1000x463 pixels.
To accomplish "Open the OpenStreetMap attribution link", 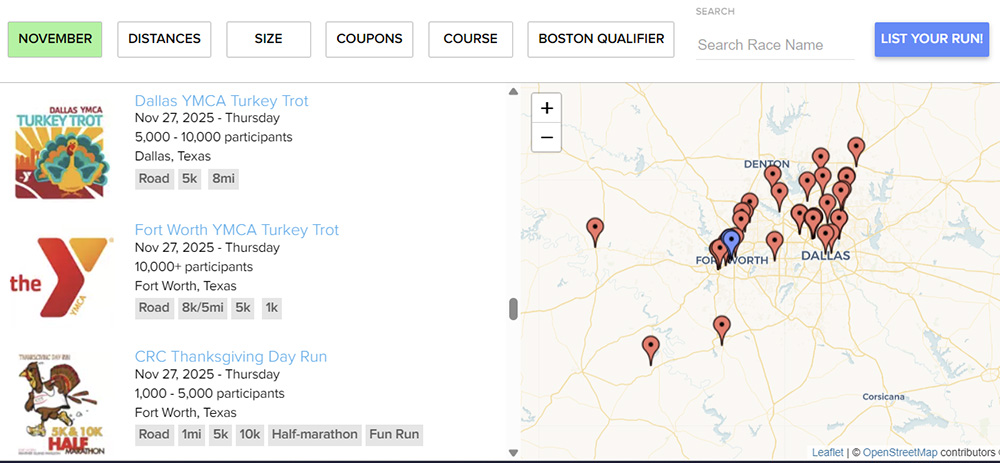I will [x=900, y=452].
